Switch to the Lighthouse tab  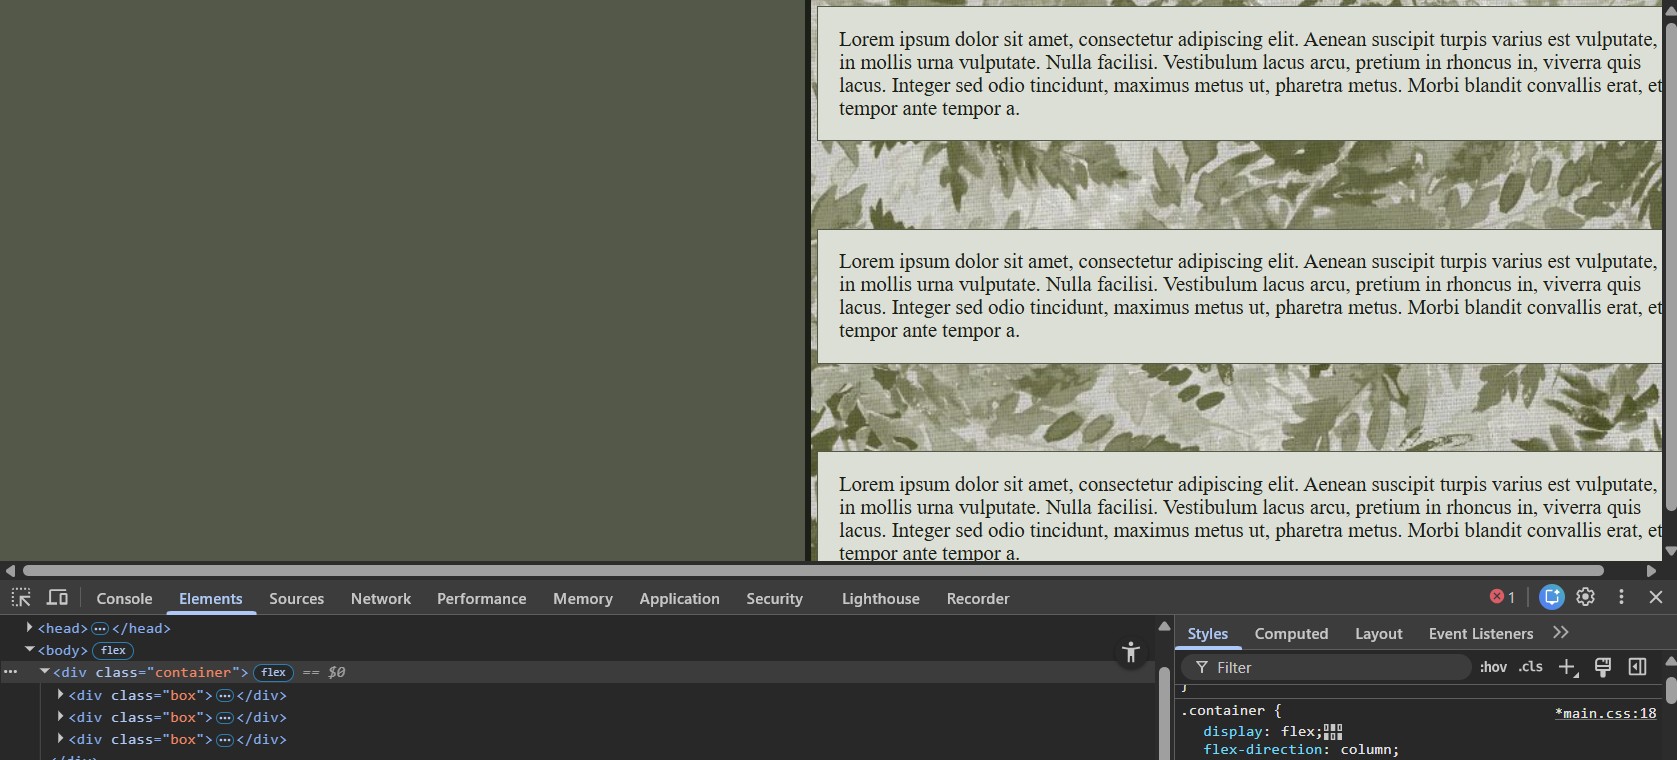[881, 599]
